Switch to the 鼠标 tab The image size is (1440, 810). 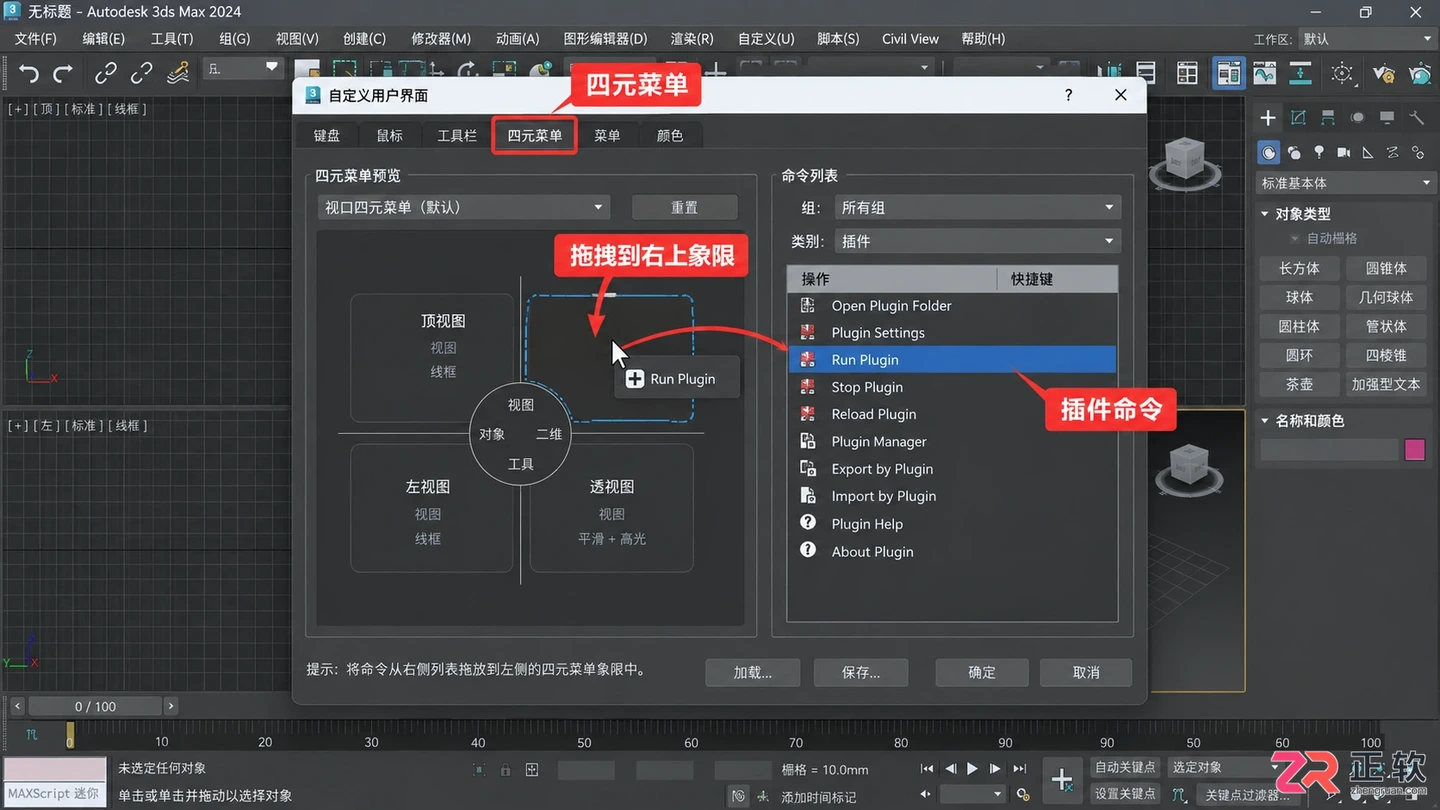390,135
